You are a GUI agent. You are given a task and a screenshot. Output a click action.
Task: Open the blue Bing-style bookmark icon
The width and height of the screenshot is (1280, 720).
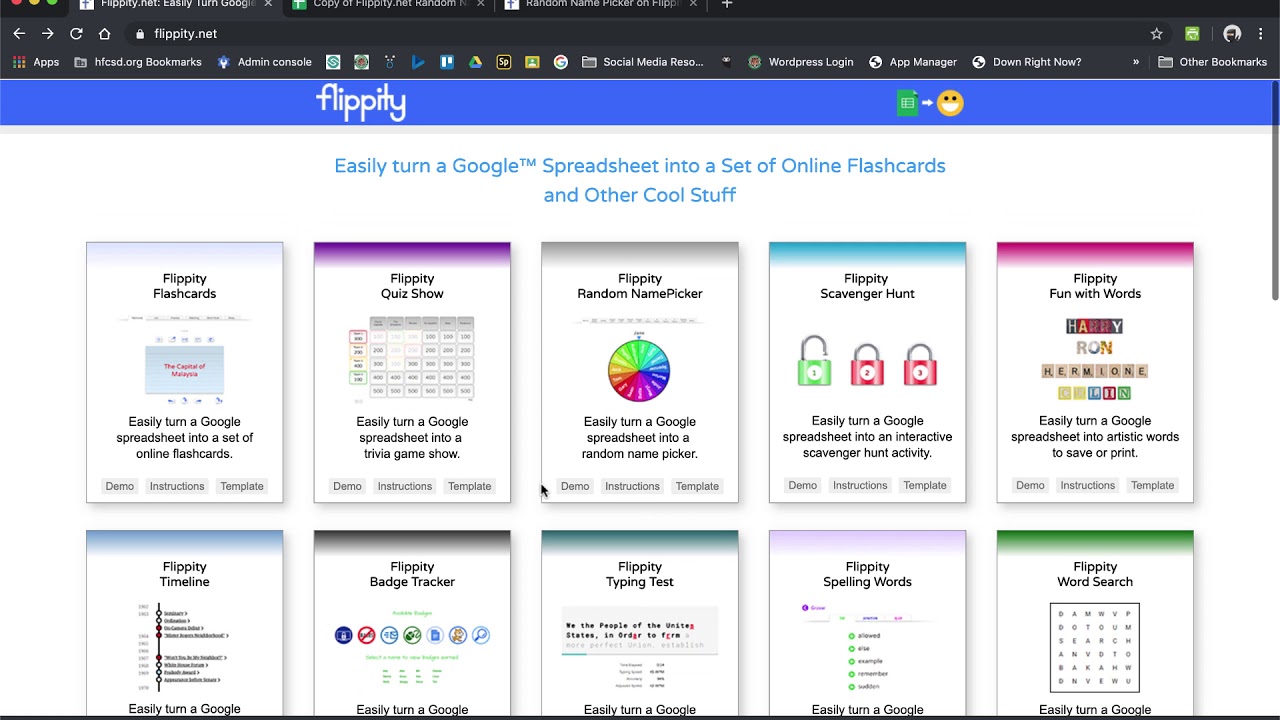[x=418, y=62]
